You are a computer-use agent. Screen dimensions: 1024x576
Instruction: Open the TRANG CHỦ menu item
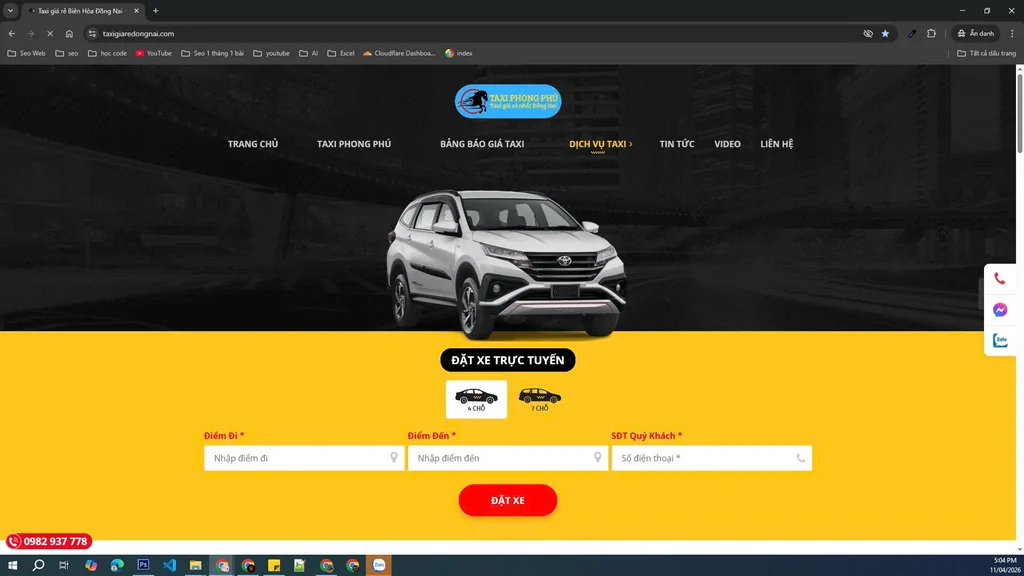click(253, 143)
